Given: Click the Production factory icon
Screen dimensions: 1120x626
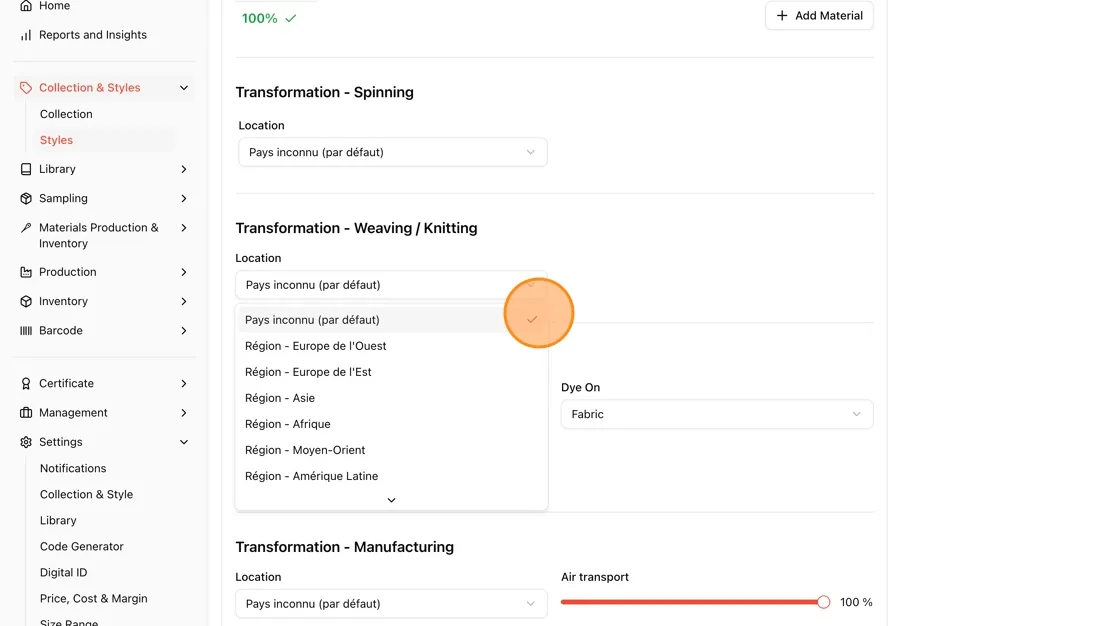Looking at the screenshot, I should coord(26,272).
